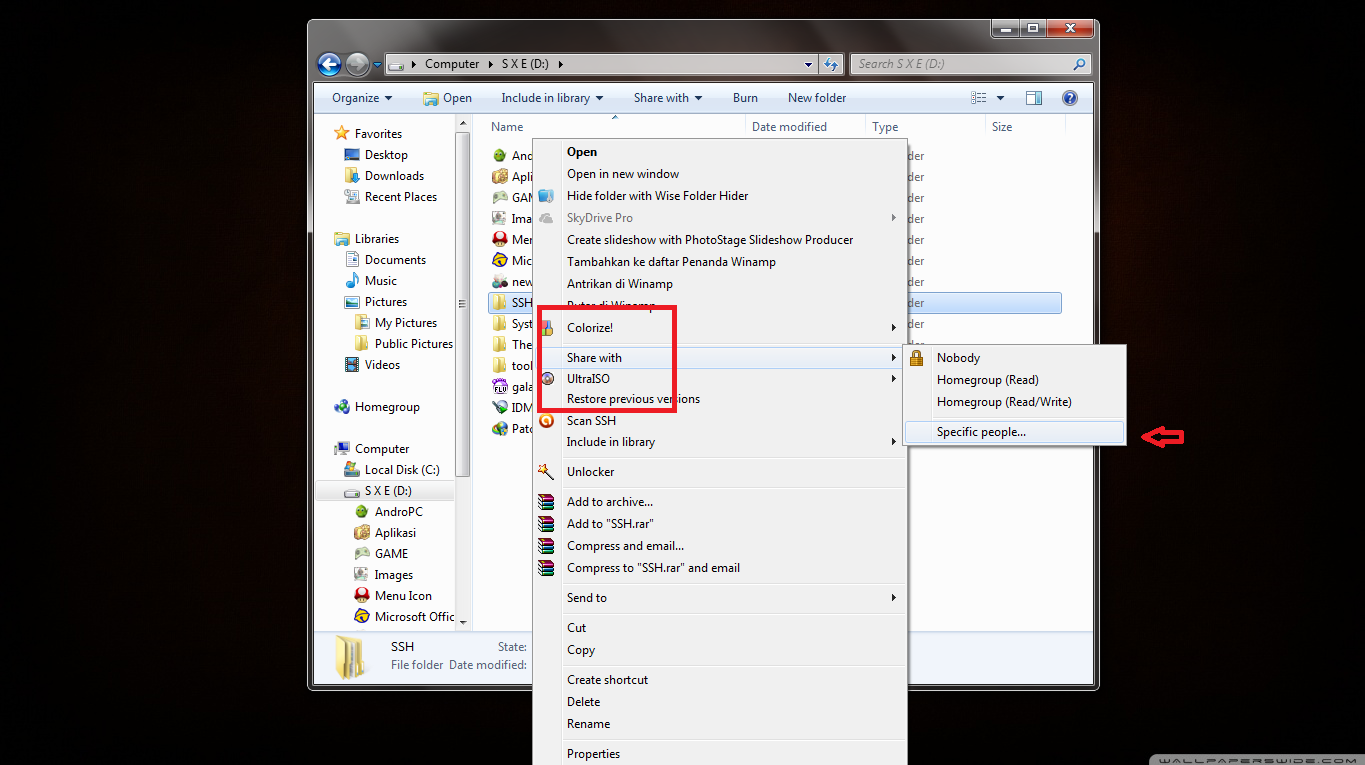Open Include in library toolbar dropdown
The width and height of the screenshot is (1365, 765).
click(x=552, y=98)
